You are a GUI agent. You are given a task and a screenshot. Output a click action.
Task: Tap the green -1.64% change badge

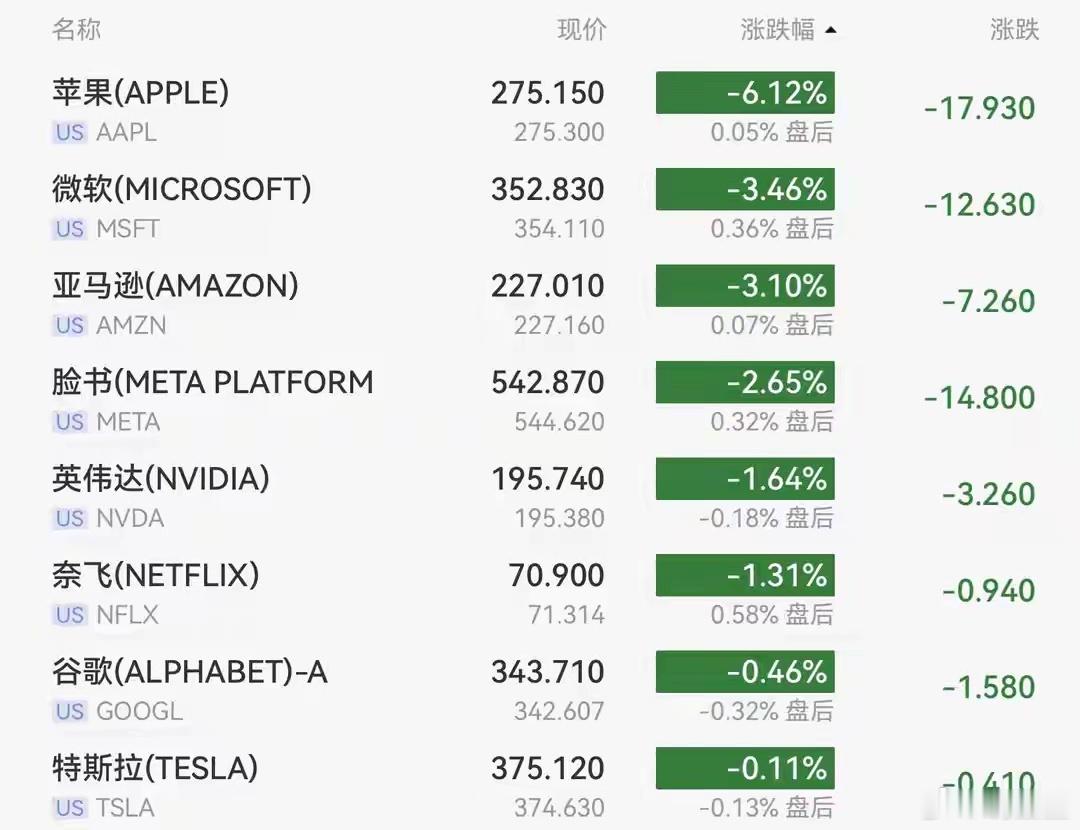click(745, 478)
